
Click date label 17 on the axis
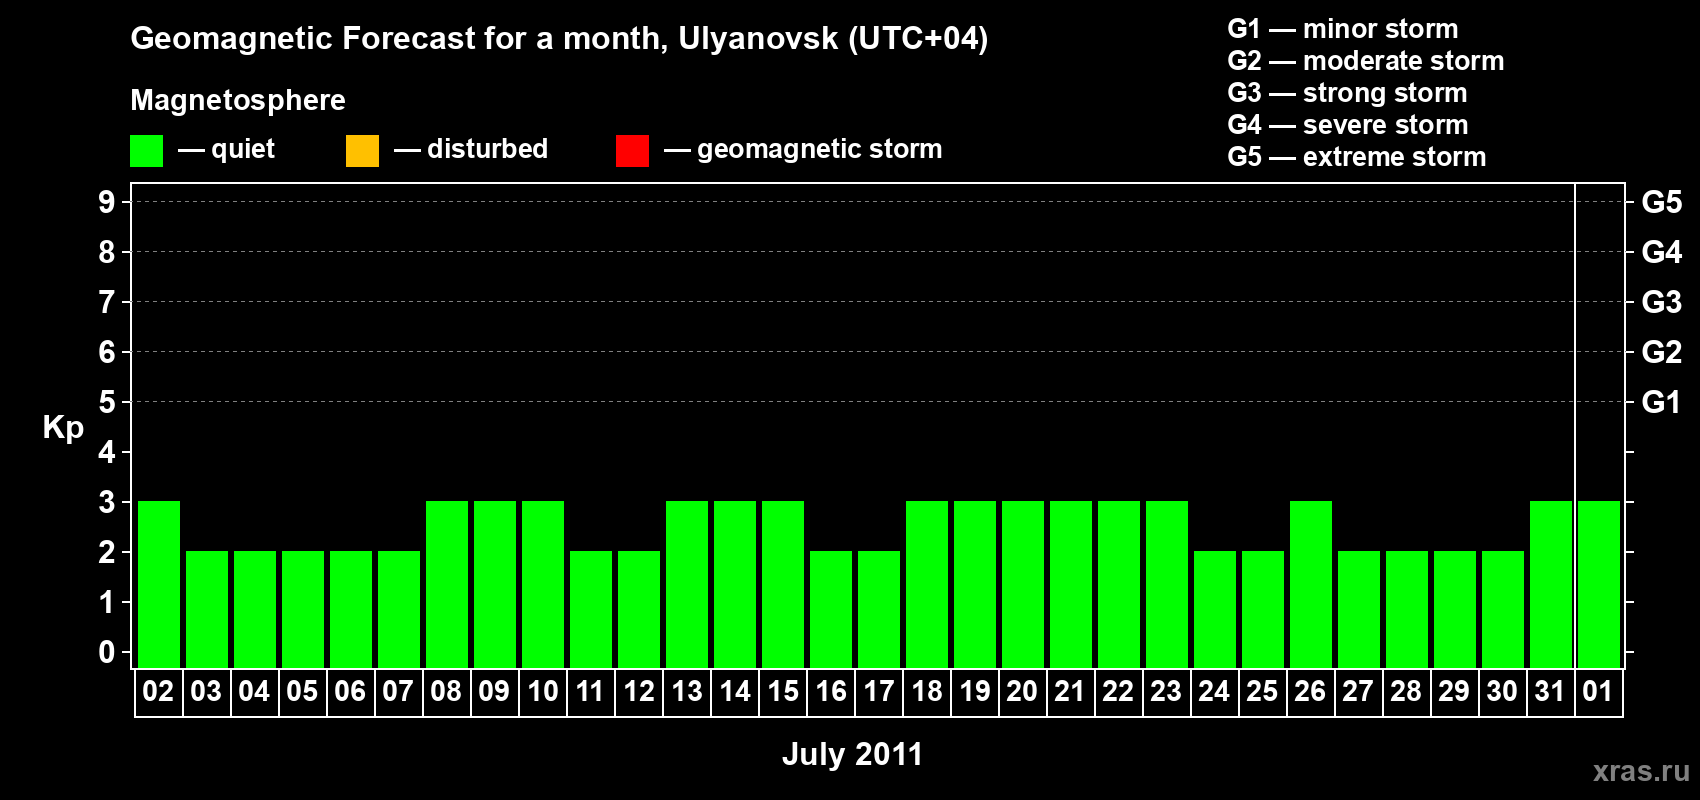pyautogui.click(x=878, y=691)
